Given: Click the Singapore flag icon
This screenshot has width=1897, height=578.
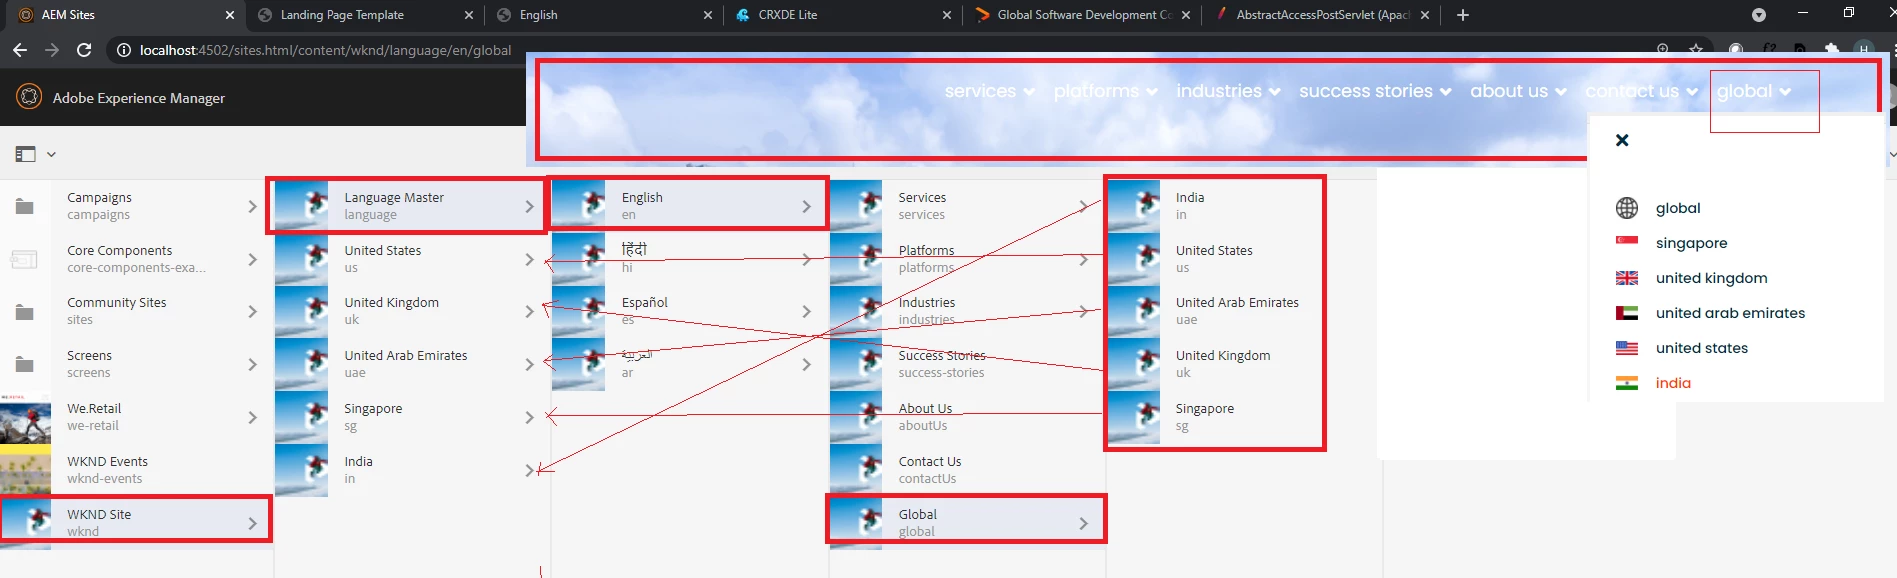Looking at the screenshot, I should (x=1627, y=243).
